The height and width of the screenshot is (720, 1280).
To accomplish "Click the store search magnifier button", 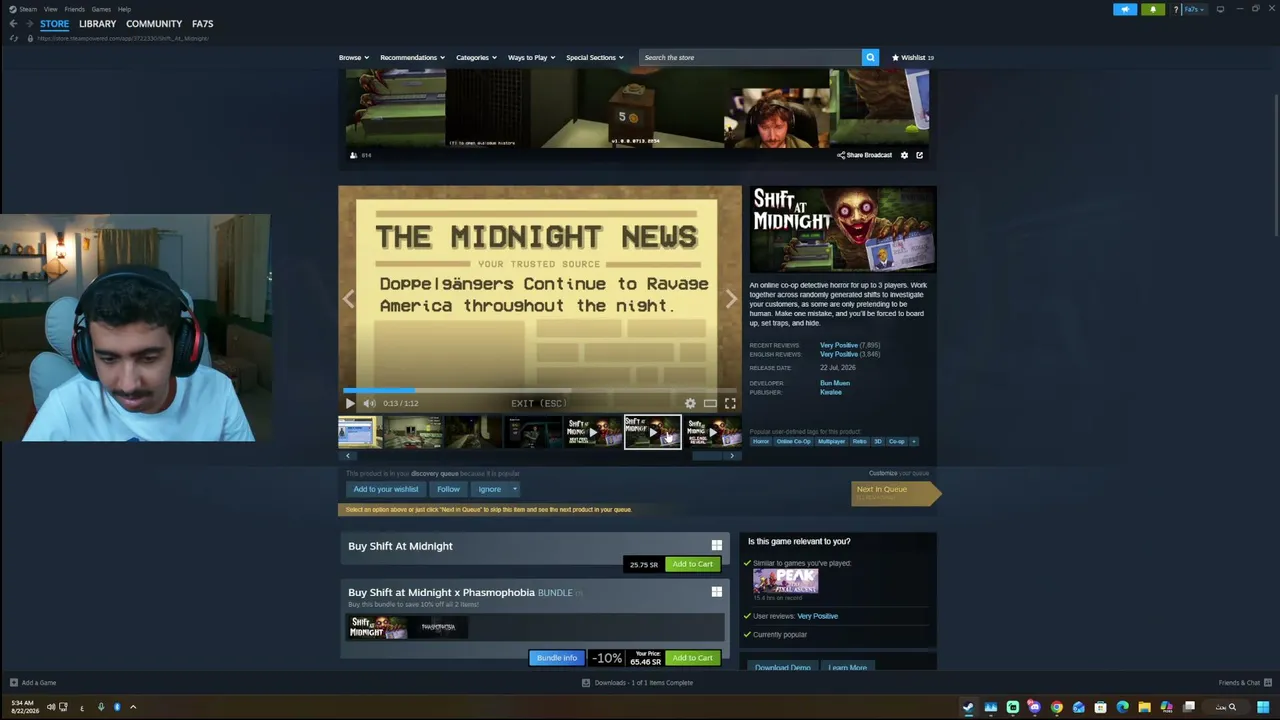I will pos(870,57).
